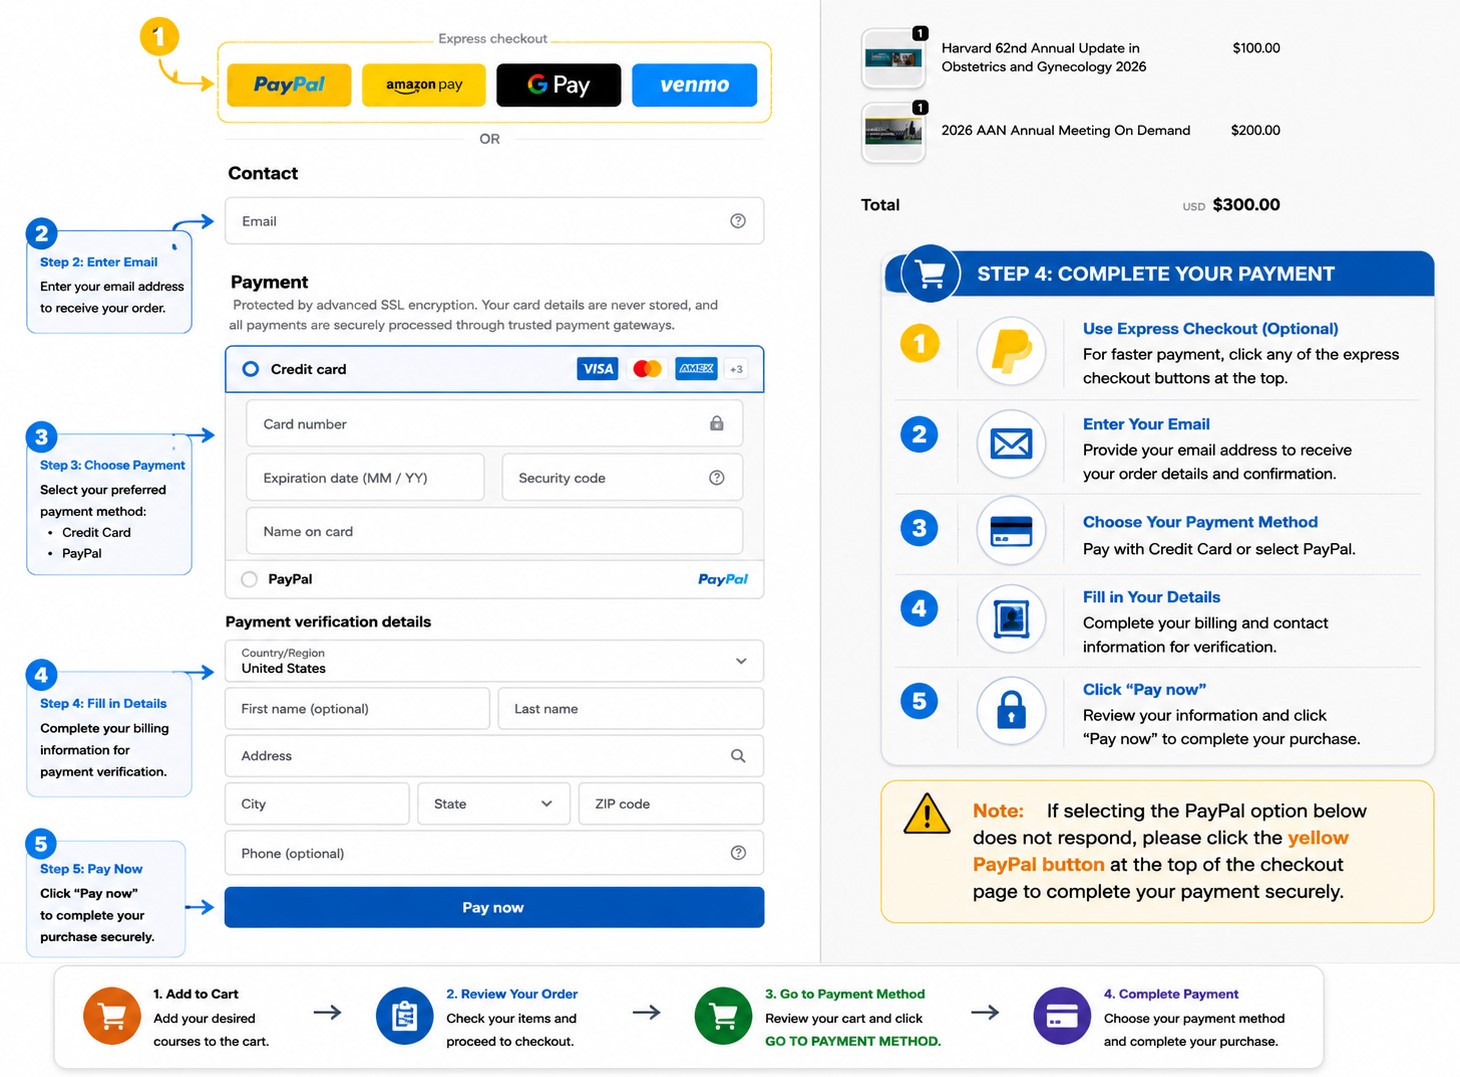Select the Credit card radio button
This screenshot has height=1077, width=1460.
click(251, 369)
